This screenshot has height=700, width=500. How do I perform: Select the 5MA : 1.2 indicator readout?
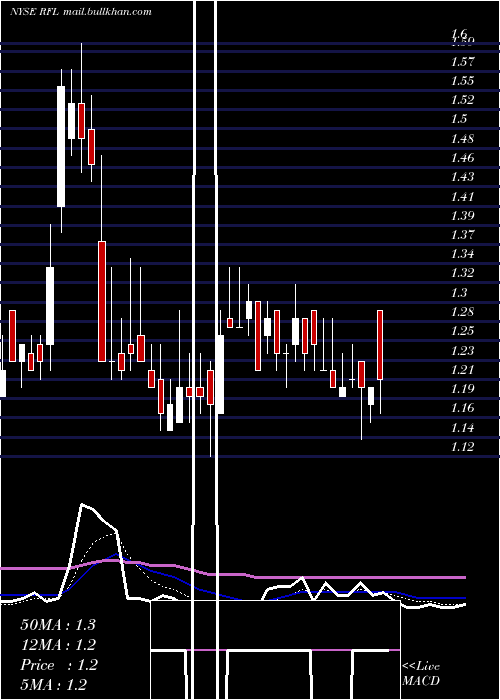click(54, 684)
